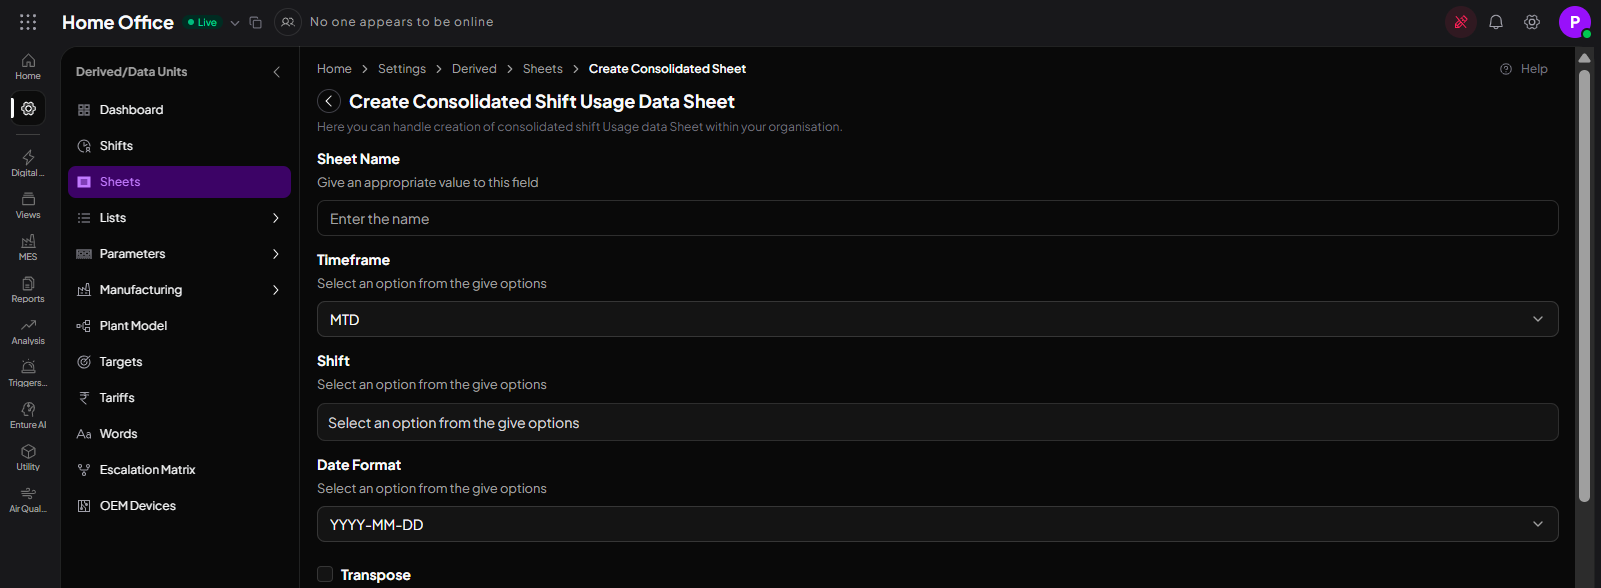Open the MES module icon
1601x588 pixels.
coord(28,248)
